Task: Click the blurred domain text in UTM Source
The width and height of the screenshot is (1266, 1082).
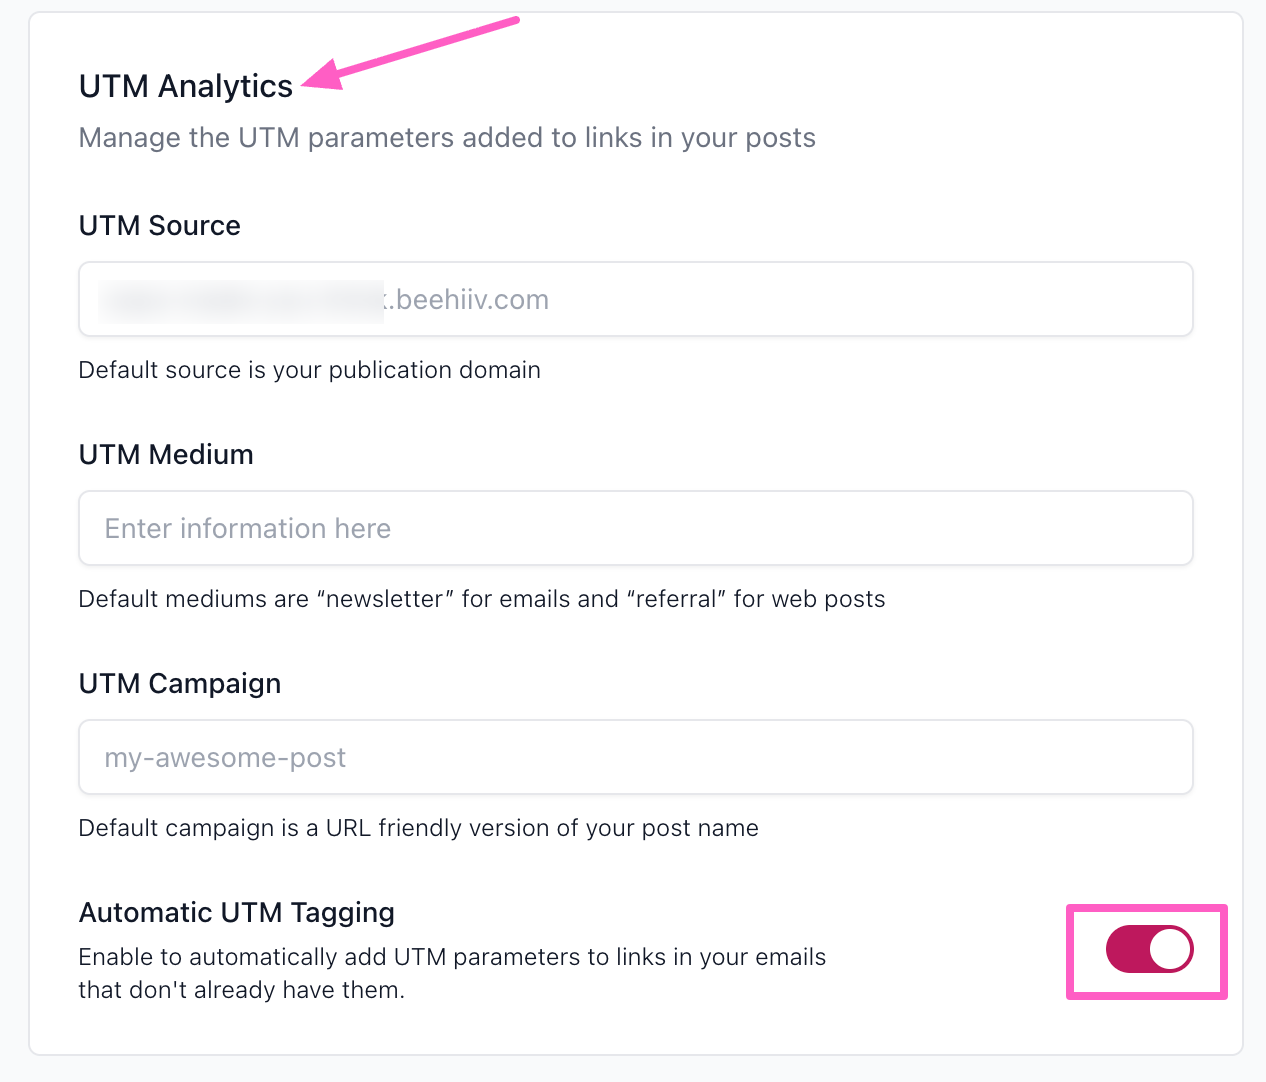Action: (240, 300)
